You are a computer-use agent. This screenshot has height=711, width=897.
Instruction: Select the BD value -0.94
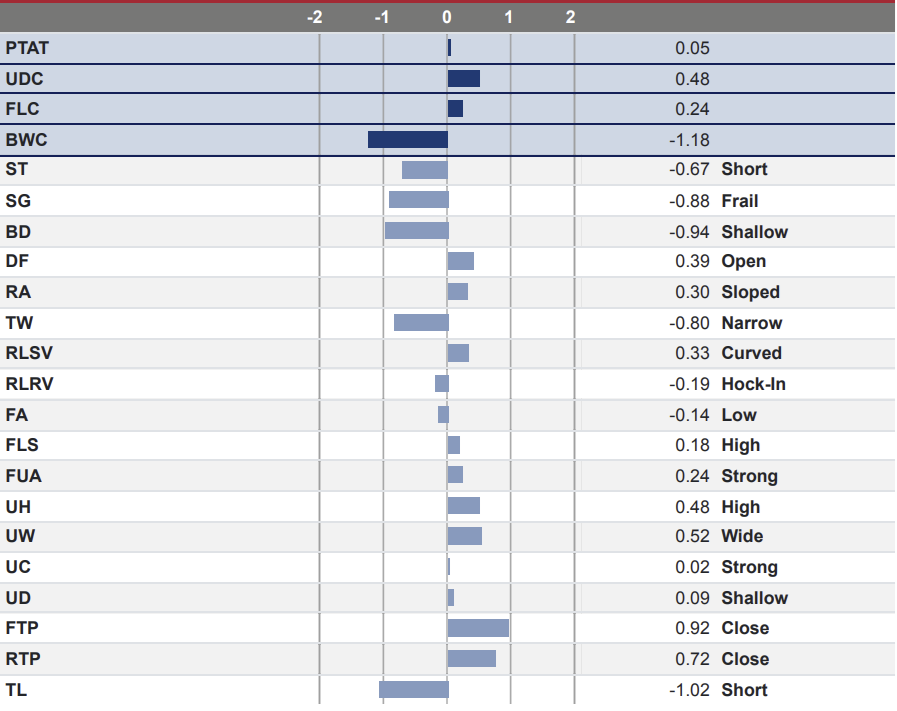(x=688, y=232)
